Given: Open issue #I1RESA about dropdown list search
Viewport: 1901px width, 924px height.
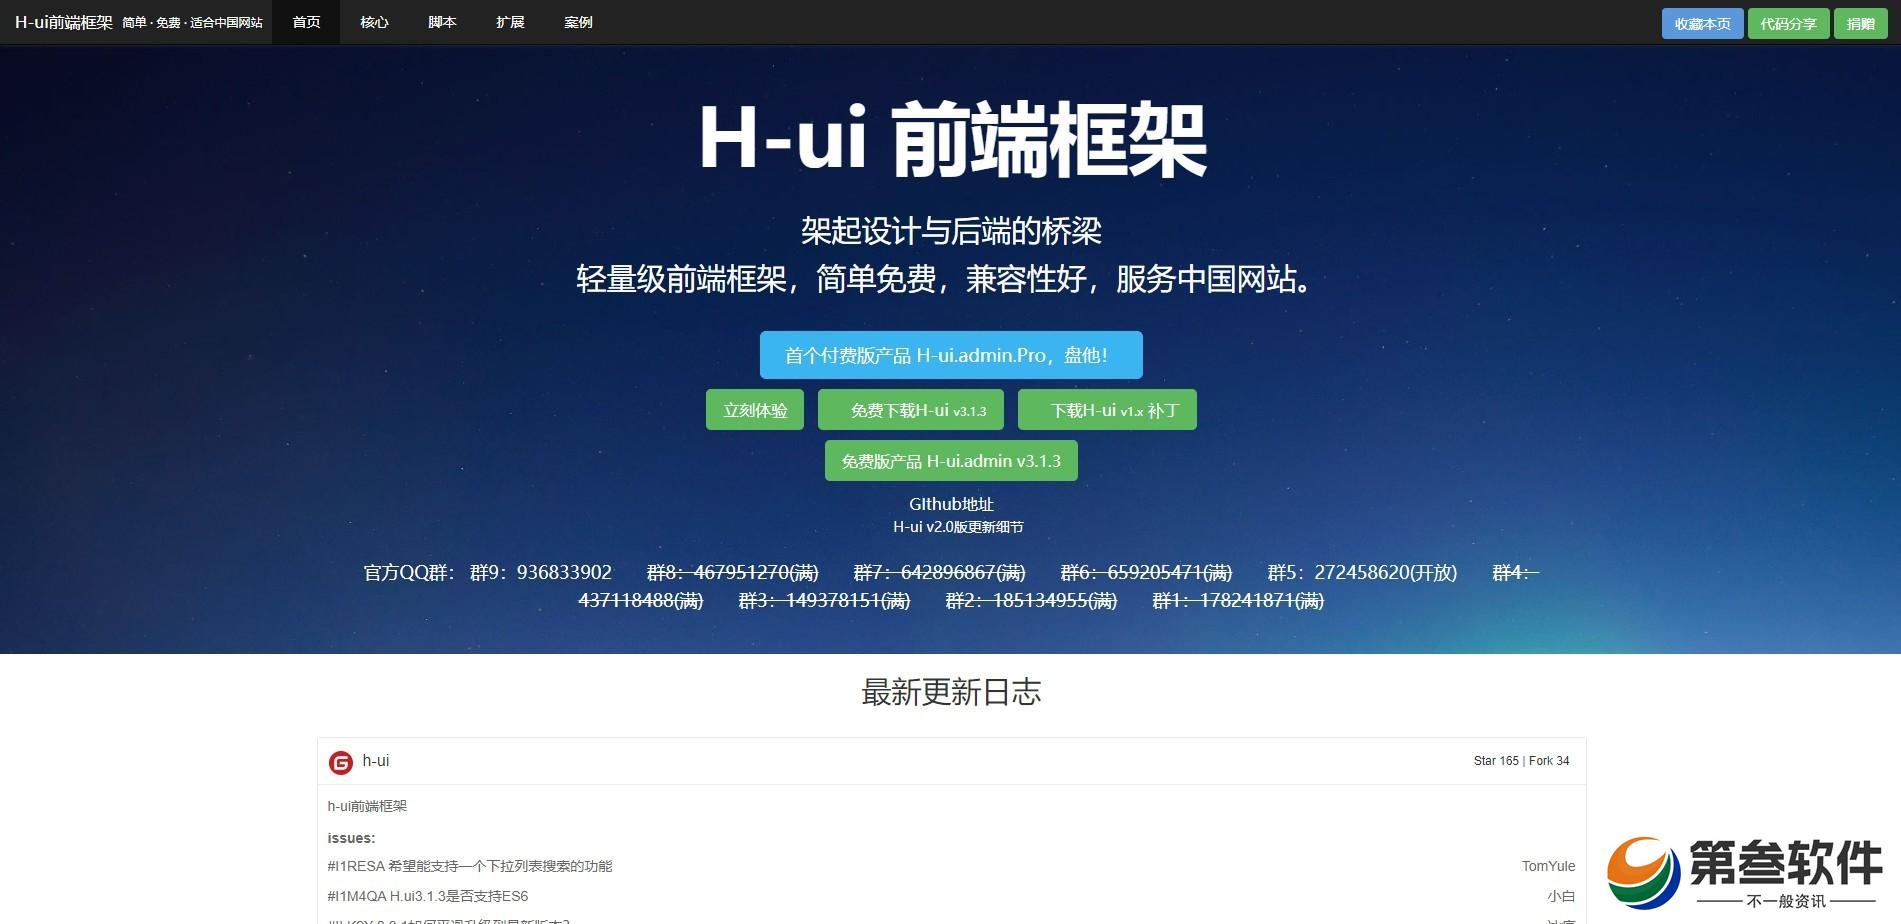Looking at the screenshot, I should [x=470, y=866].
